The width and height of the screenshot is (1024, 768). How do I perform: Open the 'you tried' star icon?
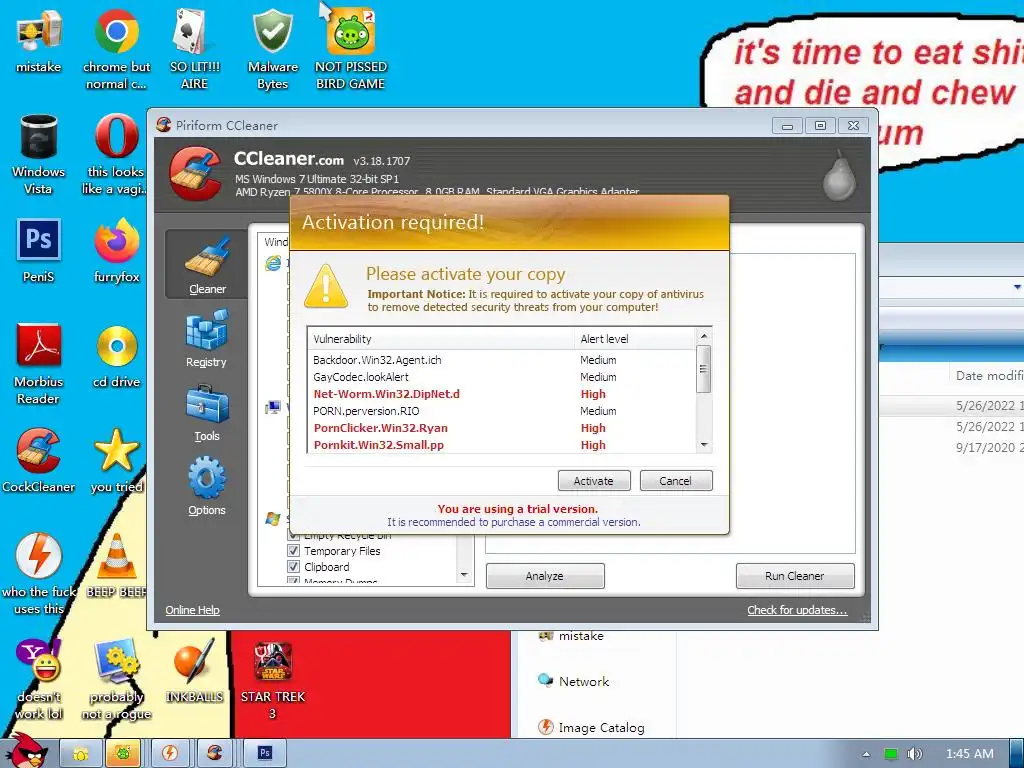[x=116, y=460]
